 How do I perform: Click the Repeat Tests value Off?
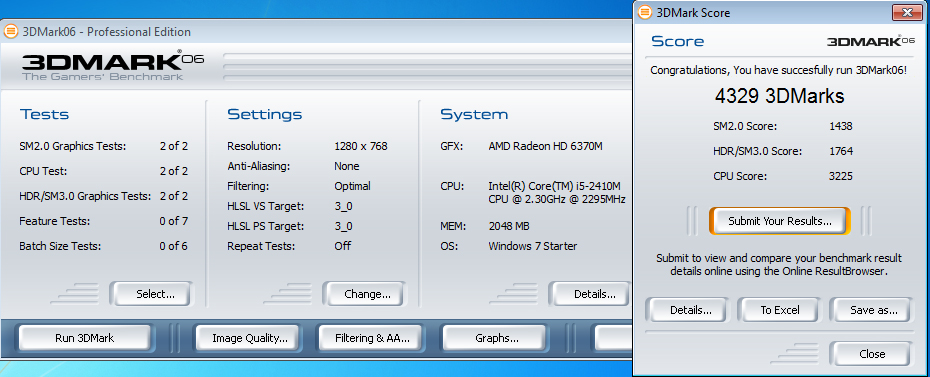pos(342,245)
